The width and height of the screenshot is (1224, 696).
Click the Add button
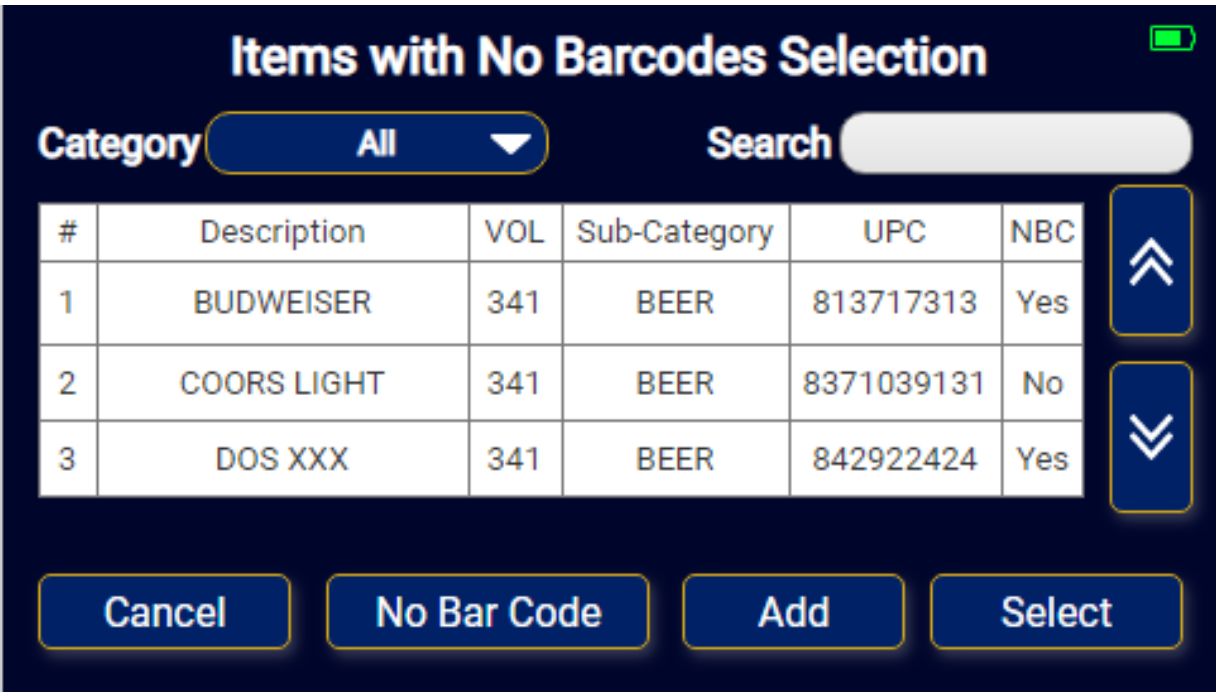point(793,611)
